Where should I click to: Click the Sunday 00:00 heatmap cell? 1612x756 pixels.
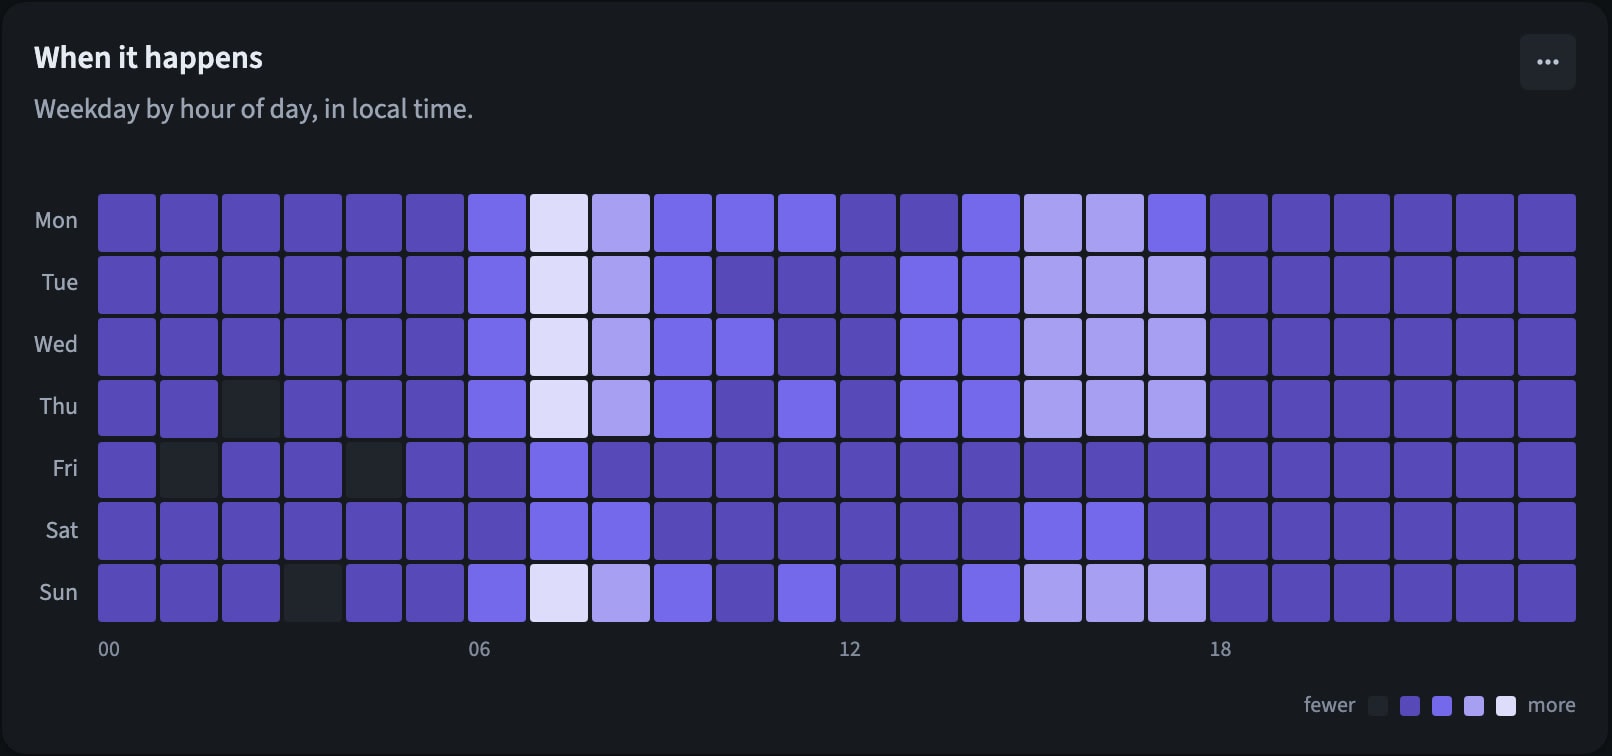[127, 593]
